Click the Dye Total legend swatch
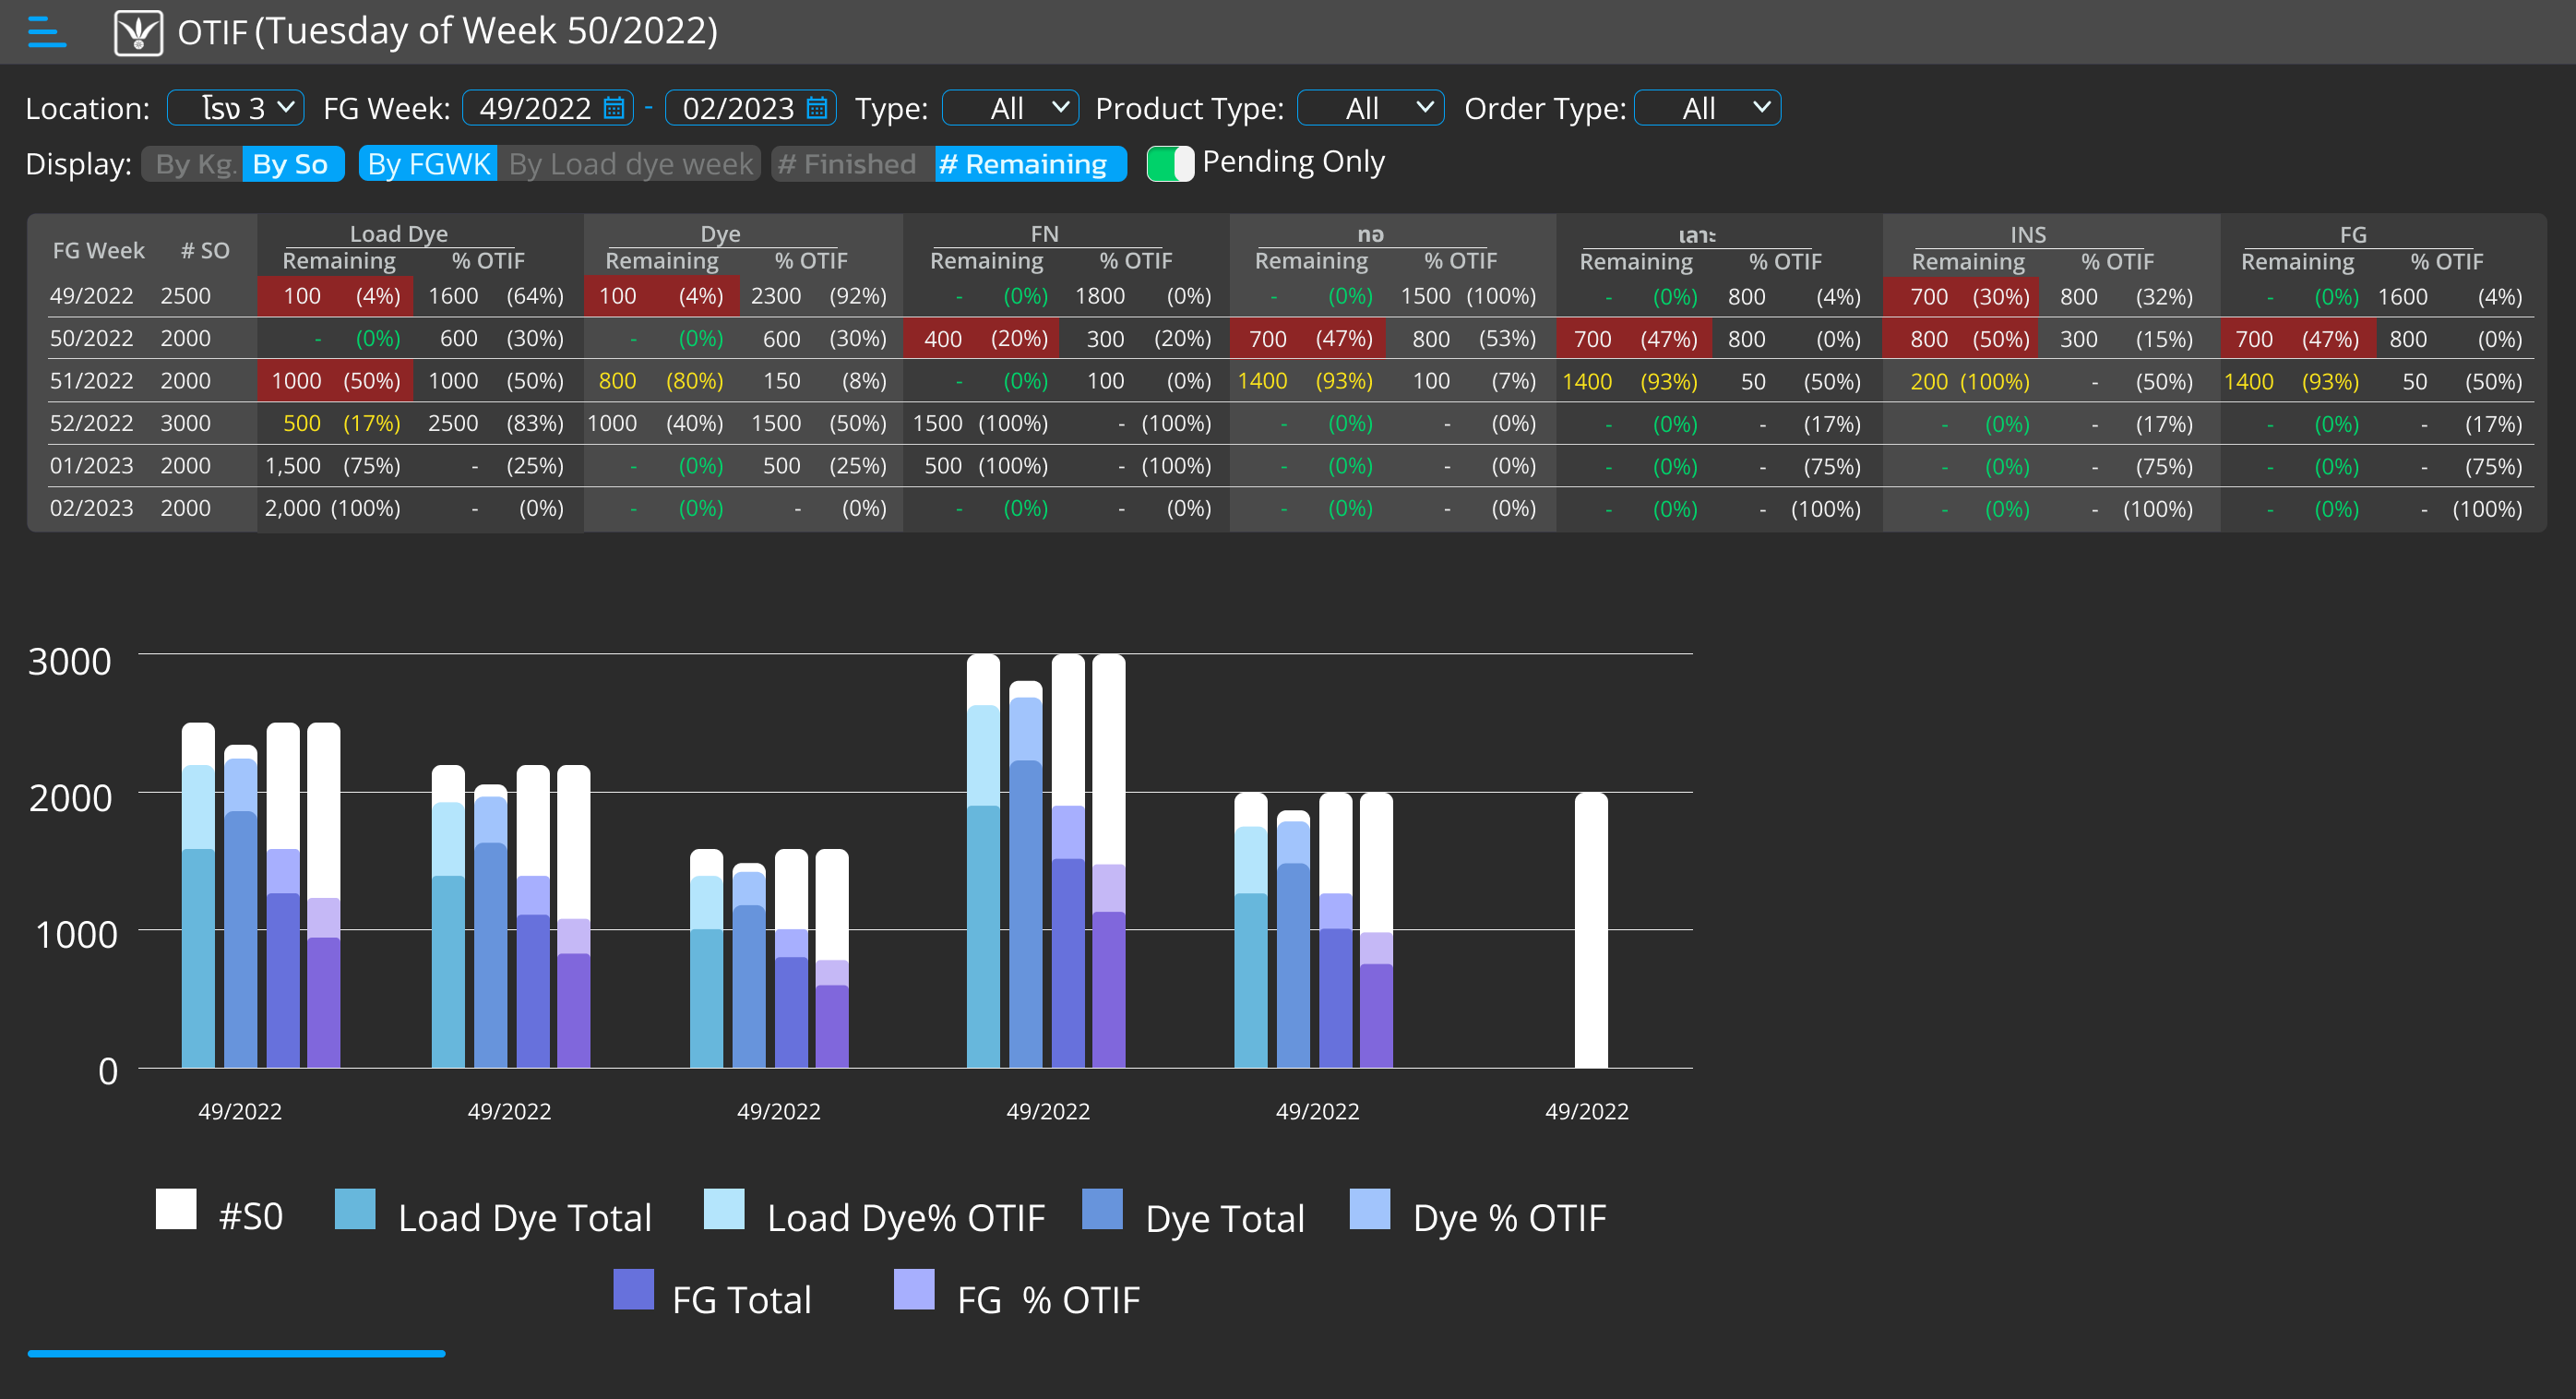 pyautogui.click(x=1102, y=1208)
